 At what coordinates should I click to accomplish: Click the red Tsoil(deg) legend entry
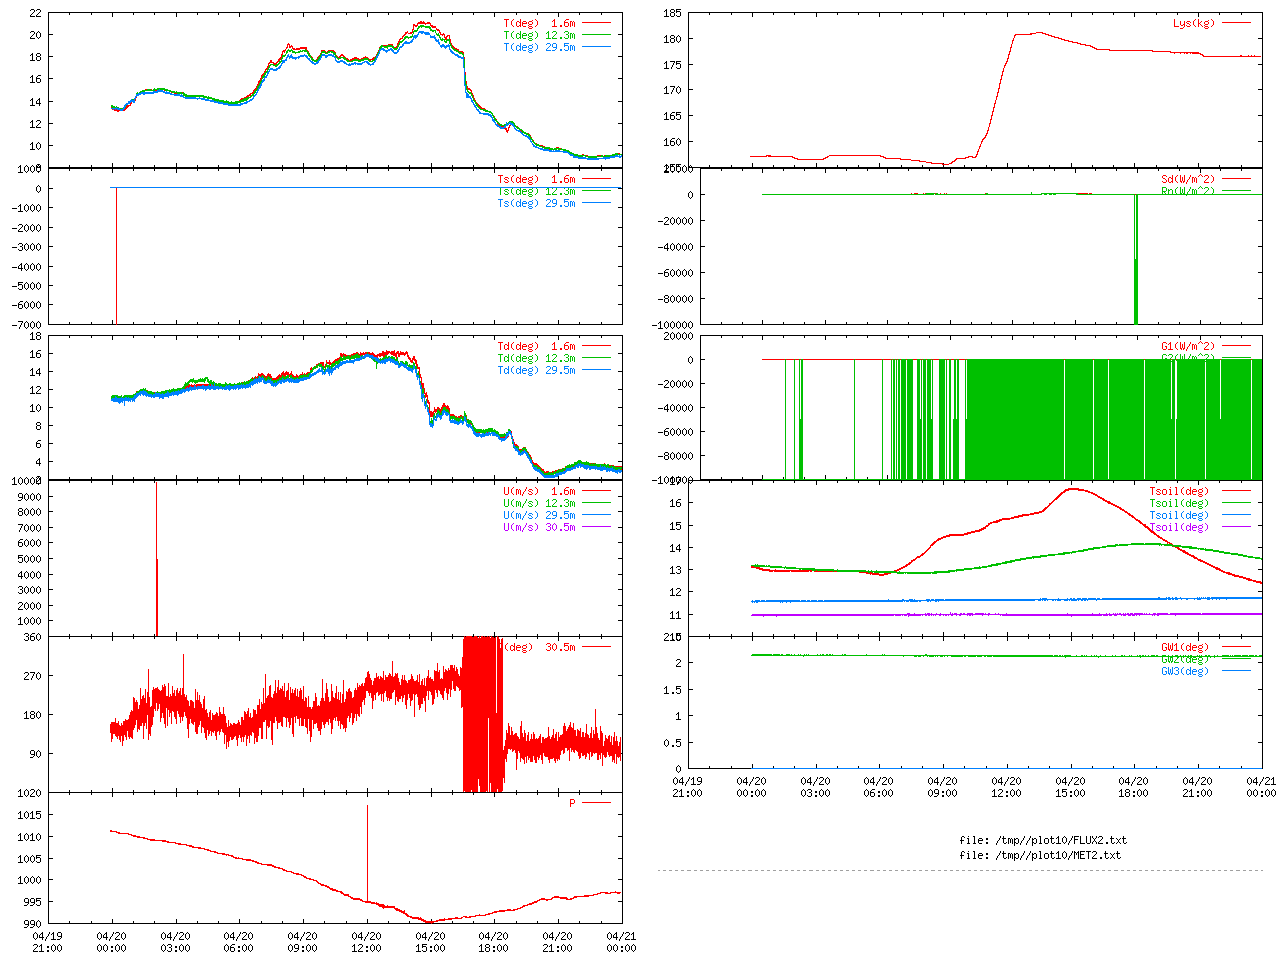tap(1199, 491)
